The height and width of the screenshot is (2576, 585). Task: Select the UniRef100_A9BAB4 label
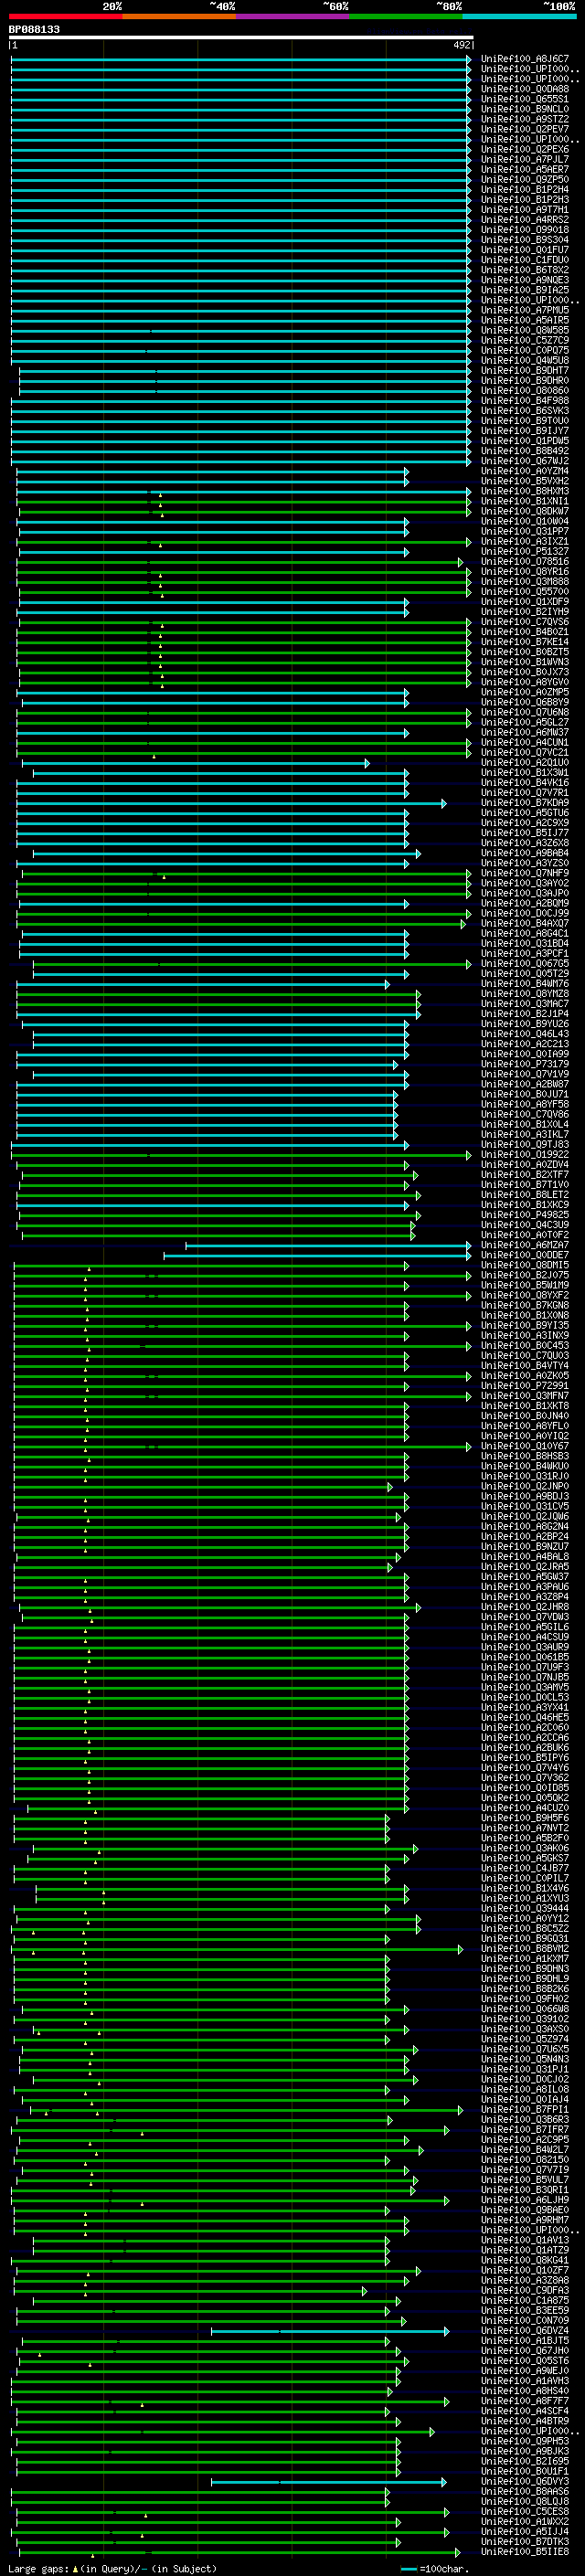(x=525, y=853)
